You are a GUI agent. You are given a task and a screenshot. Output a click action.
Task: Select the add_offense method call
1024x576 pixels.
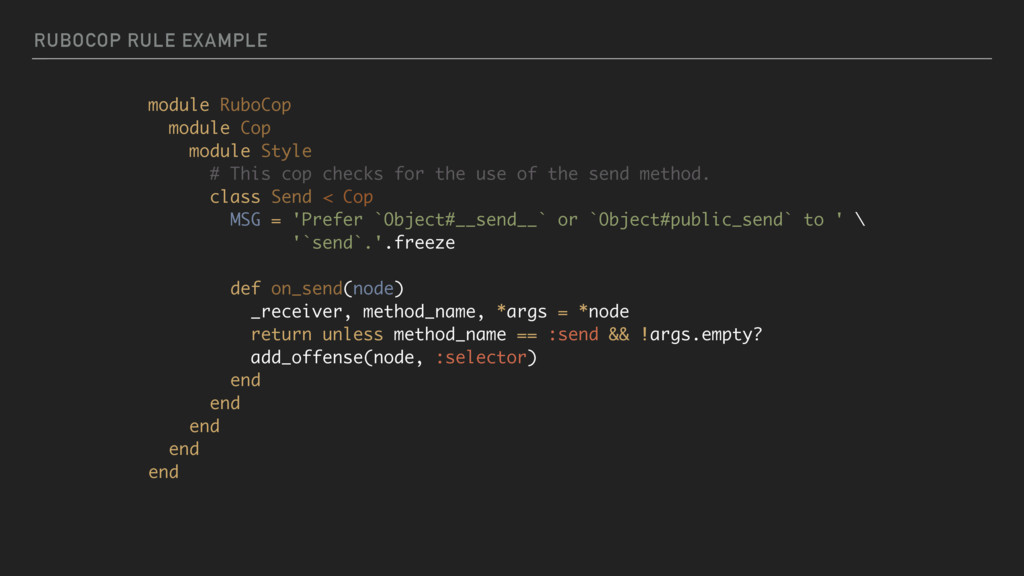(x=306, y=357)
